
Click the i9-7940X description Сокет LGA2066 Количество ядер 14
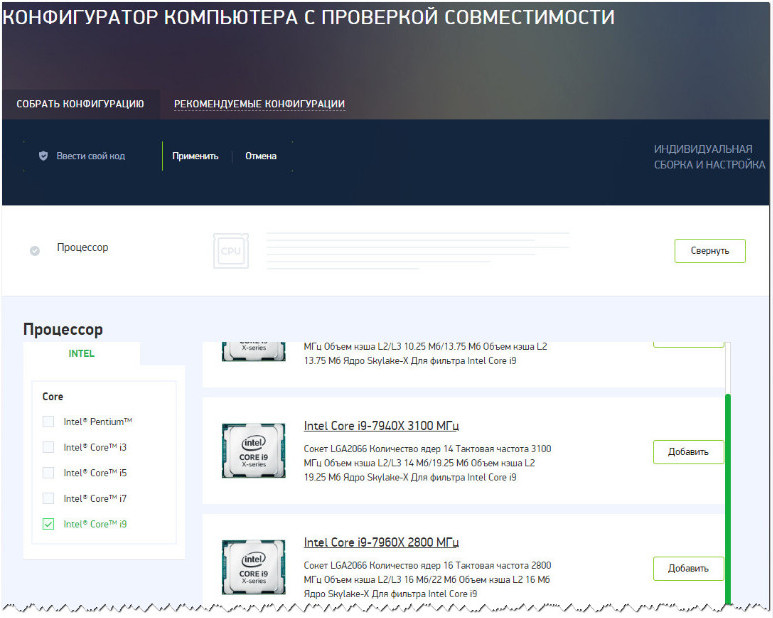point(427,463)
